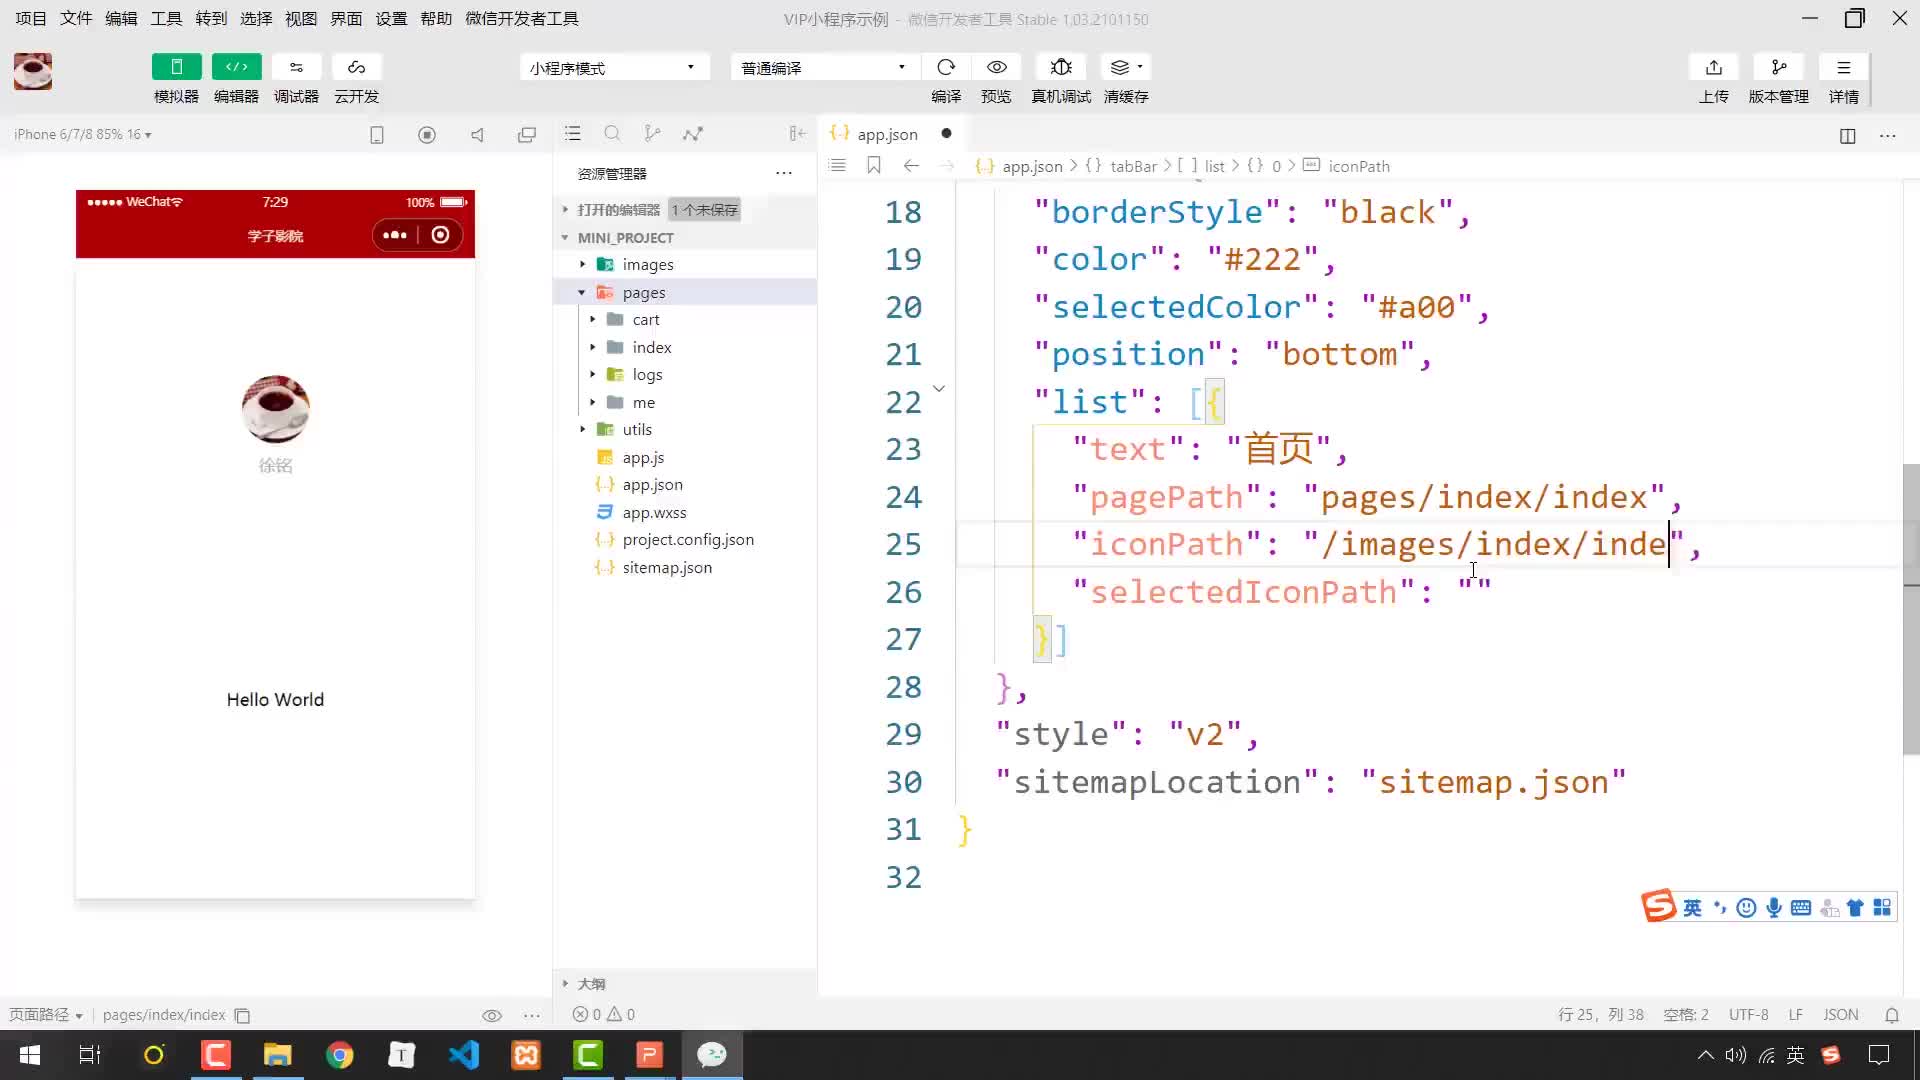Toggle the preview mode icon

pyautogui.click(x=997, y=67)
